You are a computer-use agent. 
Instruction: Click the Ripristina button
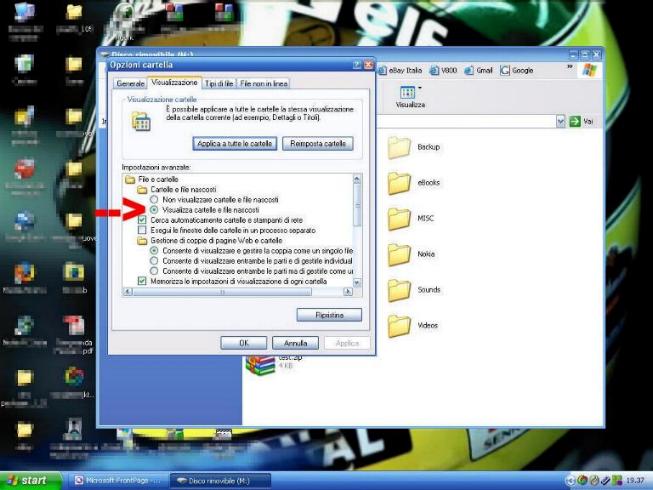[x=329, y=315]
